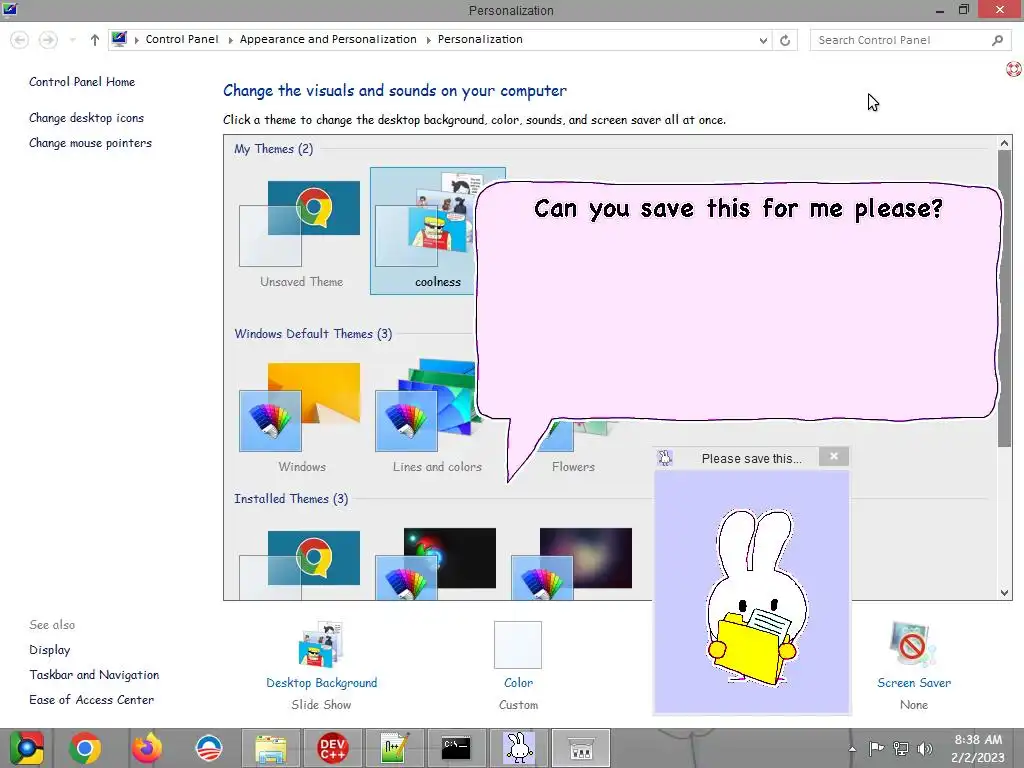Open the Dev-C++ taskbar icon

click(x=332, y=748)
